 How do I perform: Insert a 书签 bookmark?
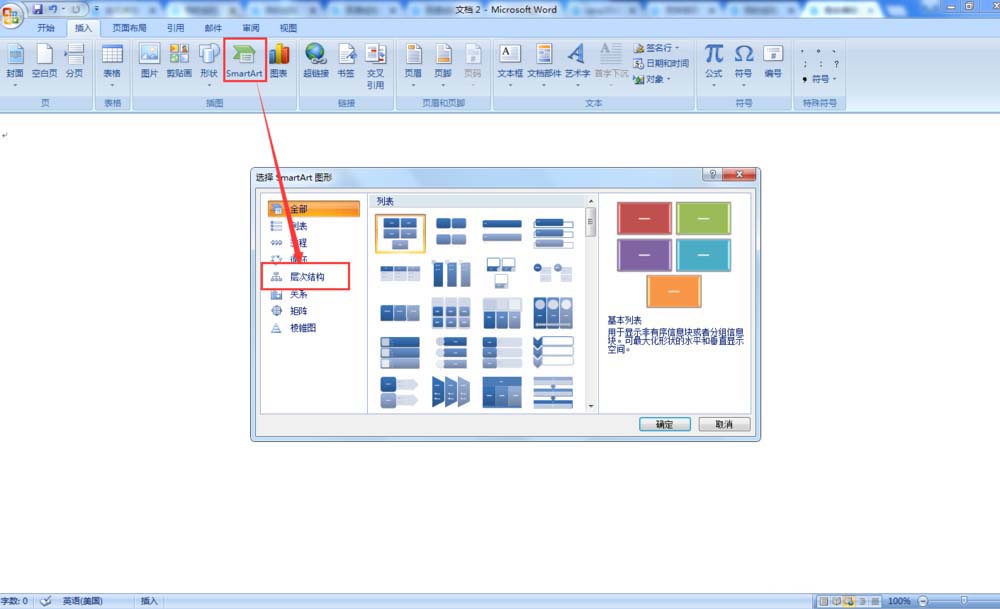(x=346, y=62)
